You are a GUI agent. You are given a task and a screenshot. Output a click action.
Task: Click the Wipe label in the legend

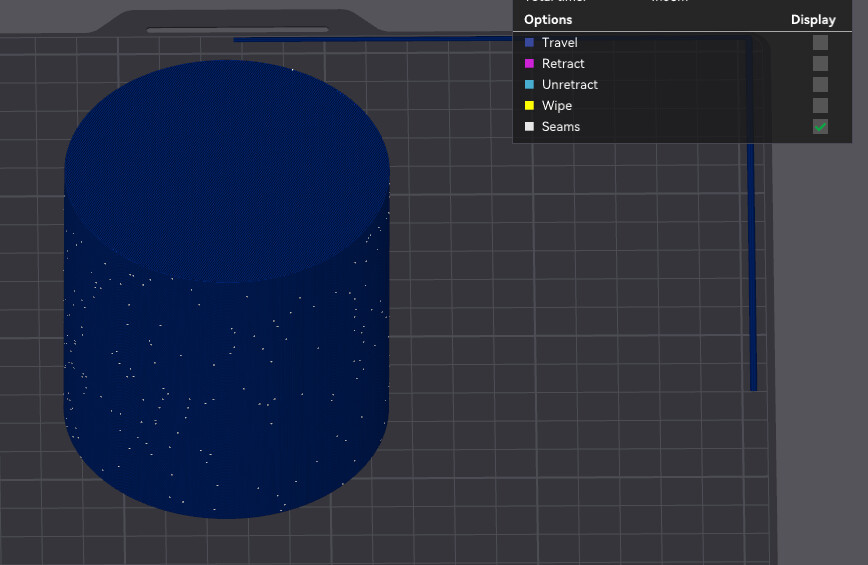557,106
